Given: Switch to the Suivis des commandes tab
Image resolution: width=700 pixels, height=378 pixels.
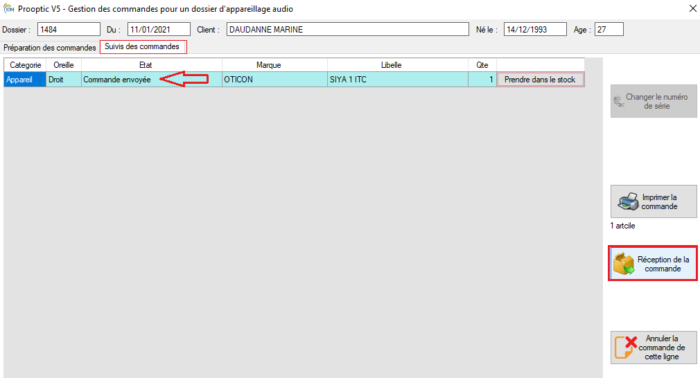Looking at the screenshot, I should (x=142, y=46).
